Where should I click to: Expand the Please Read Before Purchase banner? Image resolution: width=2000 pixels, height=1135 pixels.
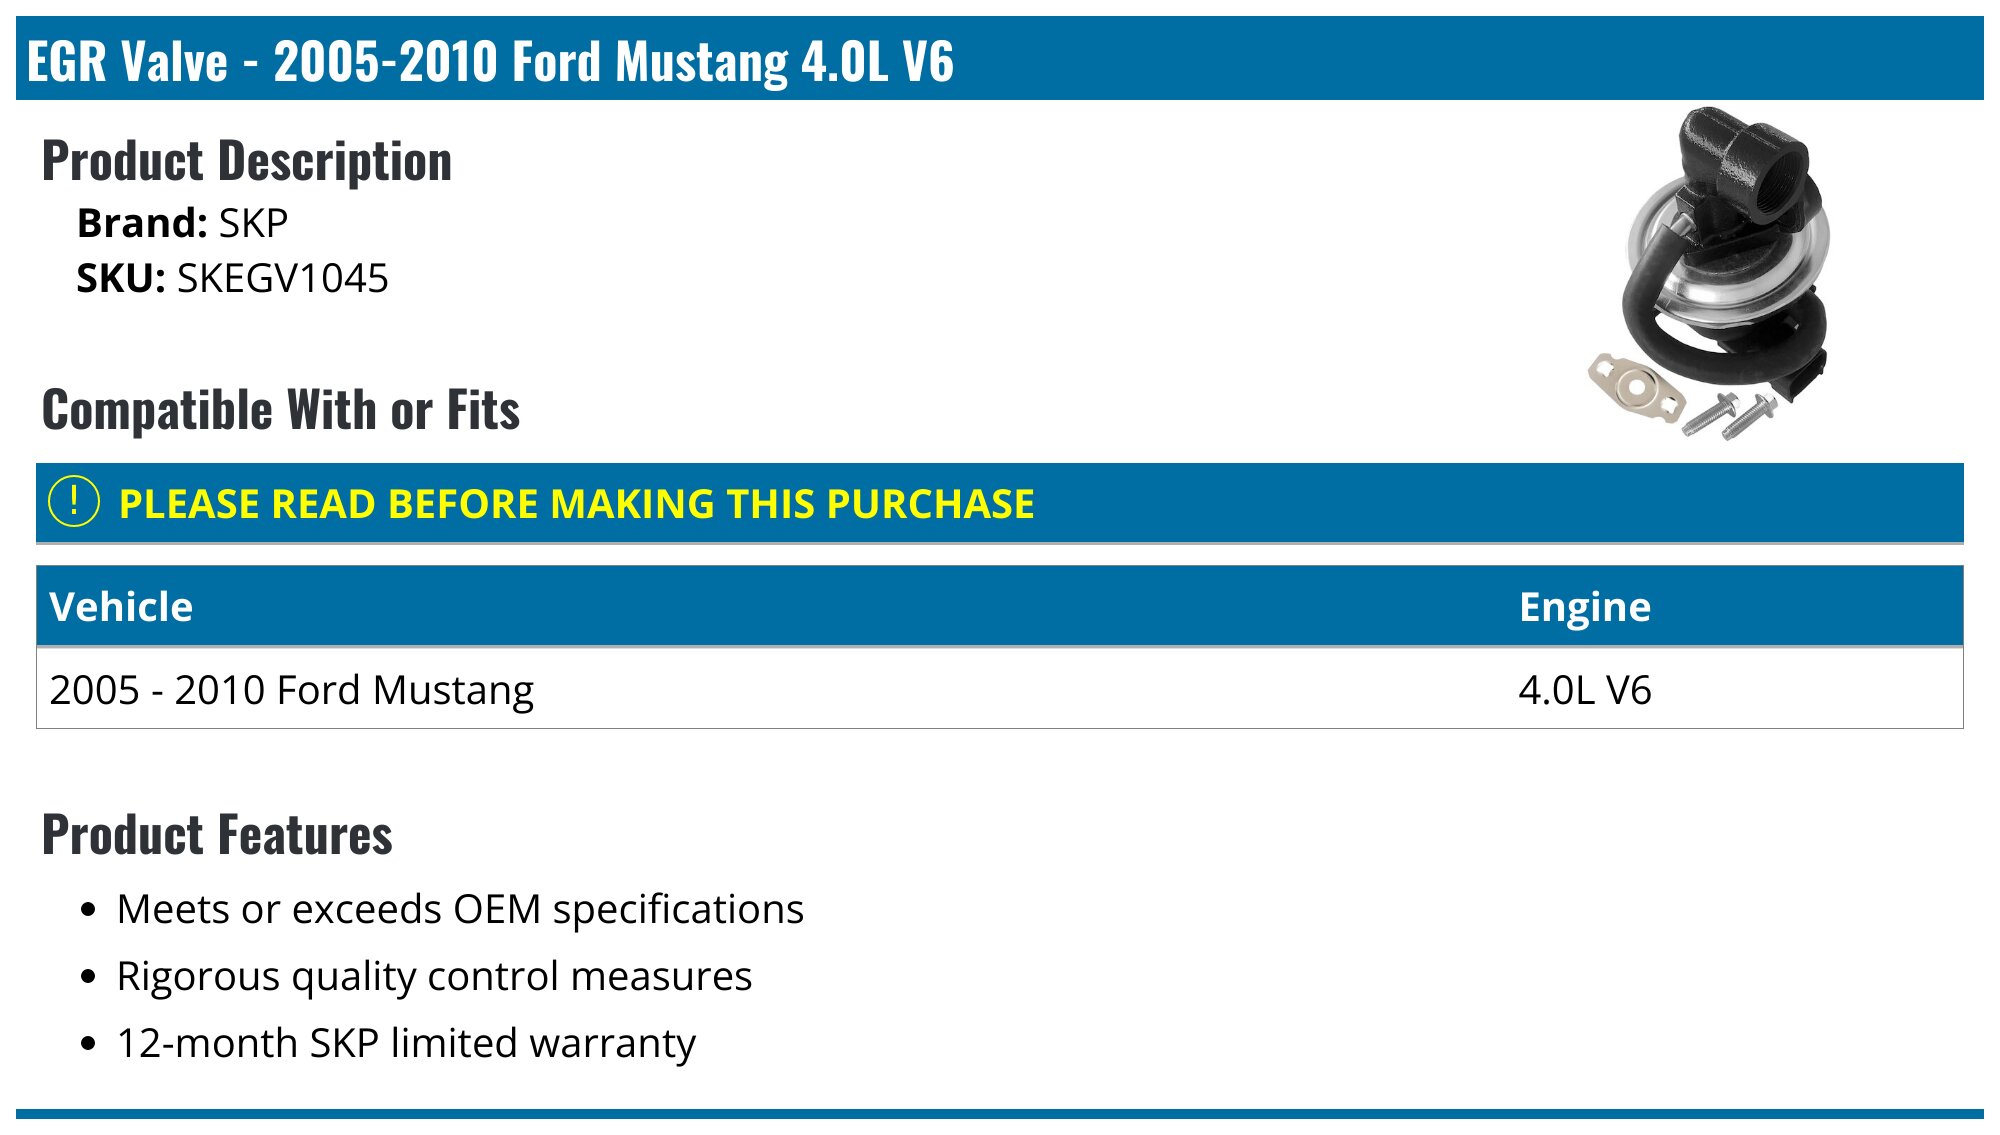pos(1000,503)
